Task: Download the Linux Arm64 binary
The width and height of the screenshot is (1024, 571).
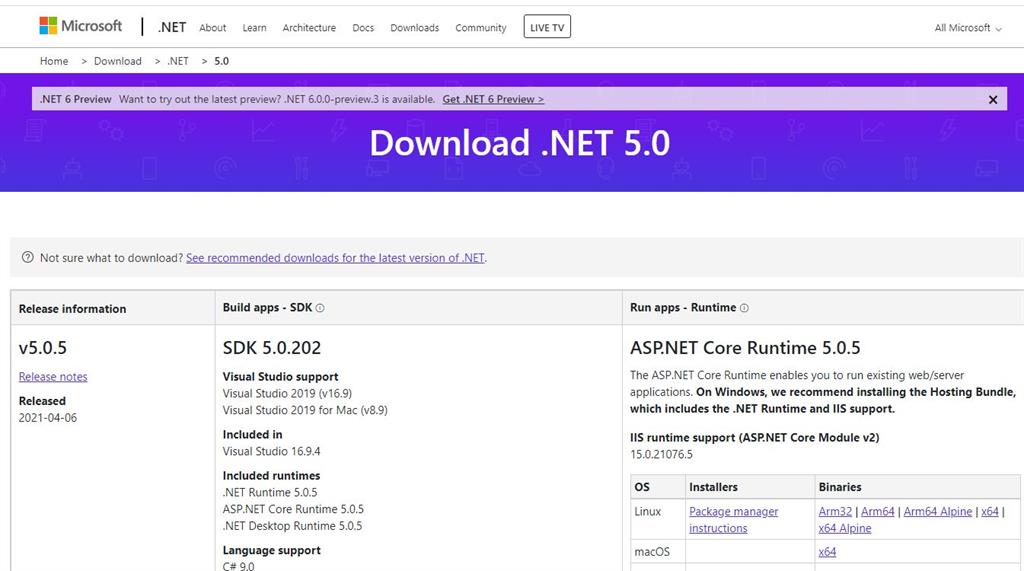Action: [878, 512]
